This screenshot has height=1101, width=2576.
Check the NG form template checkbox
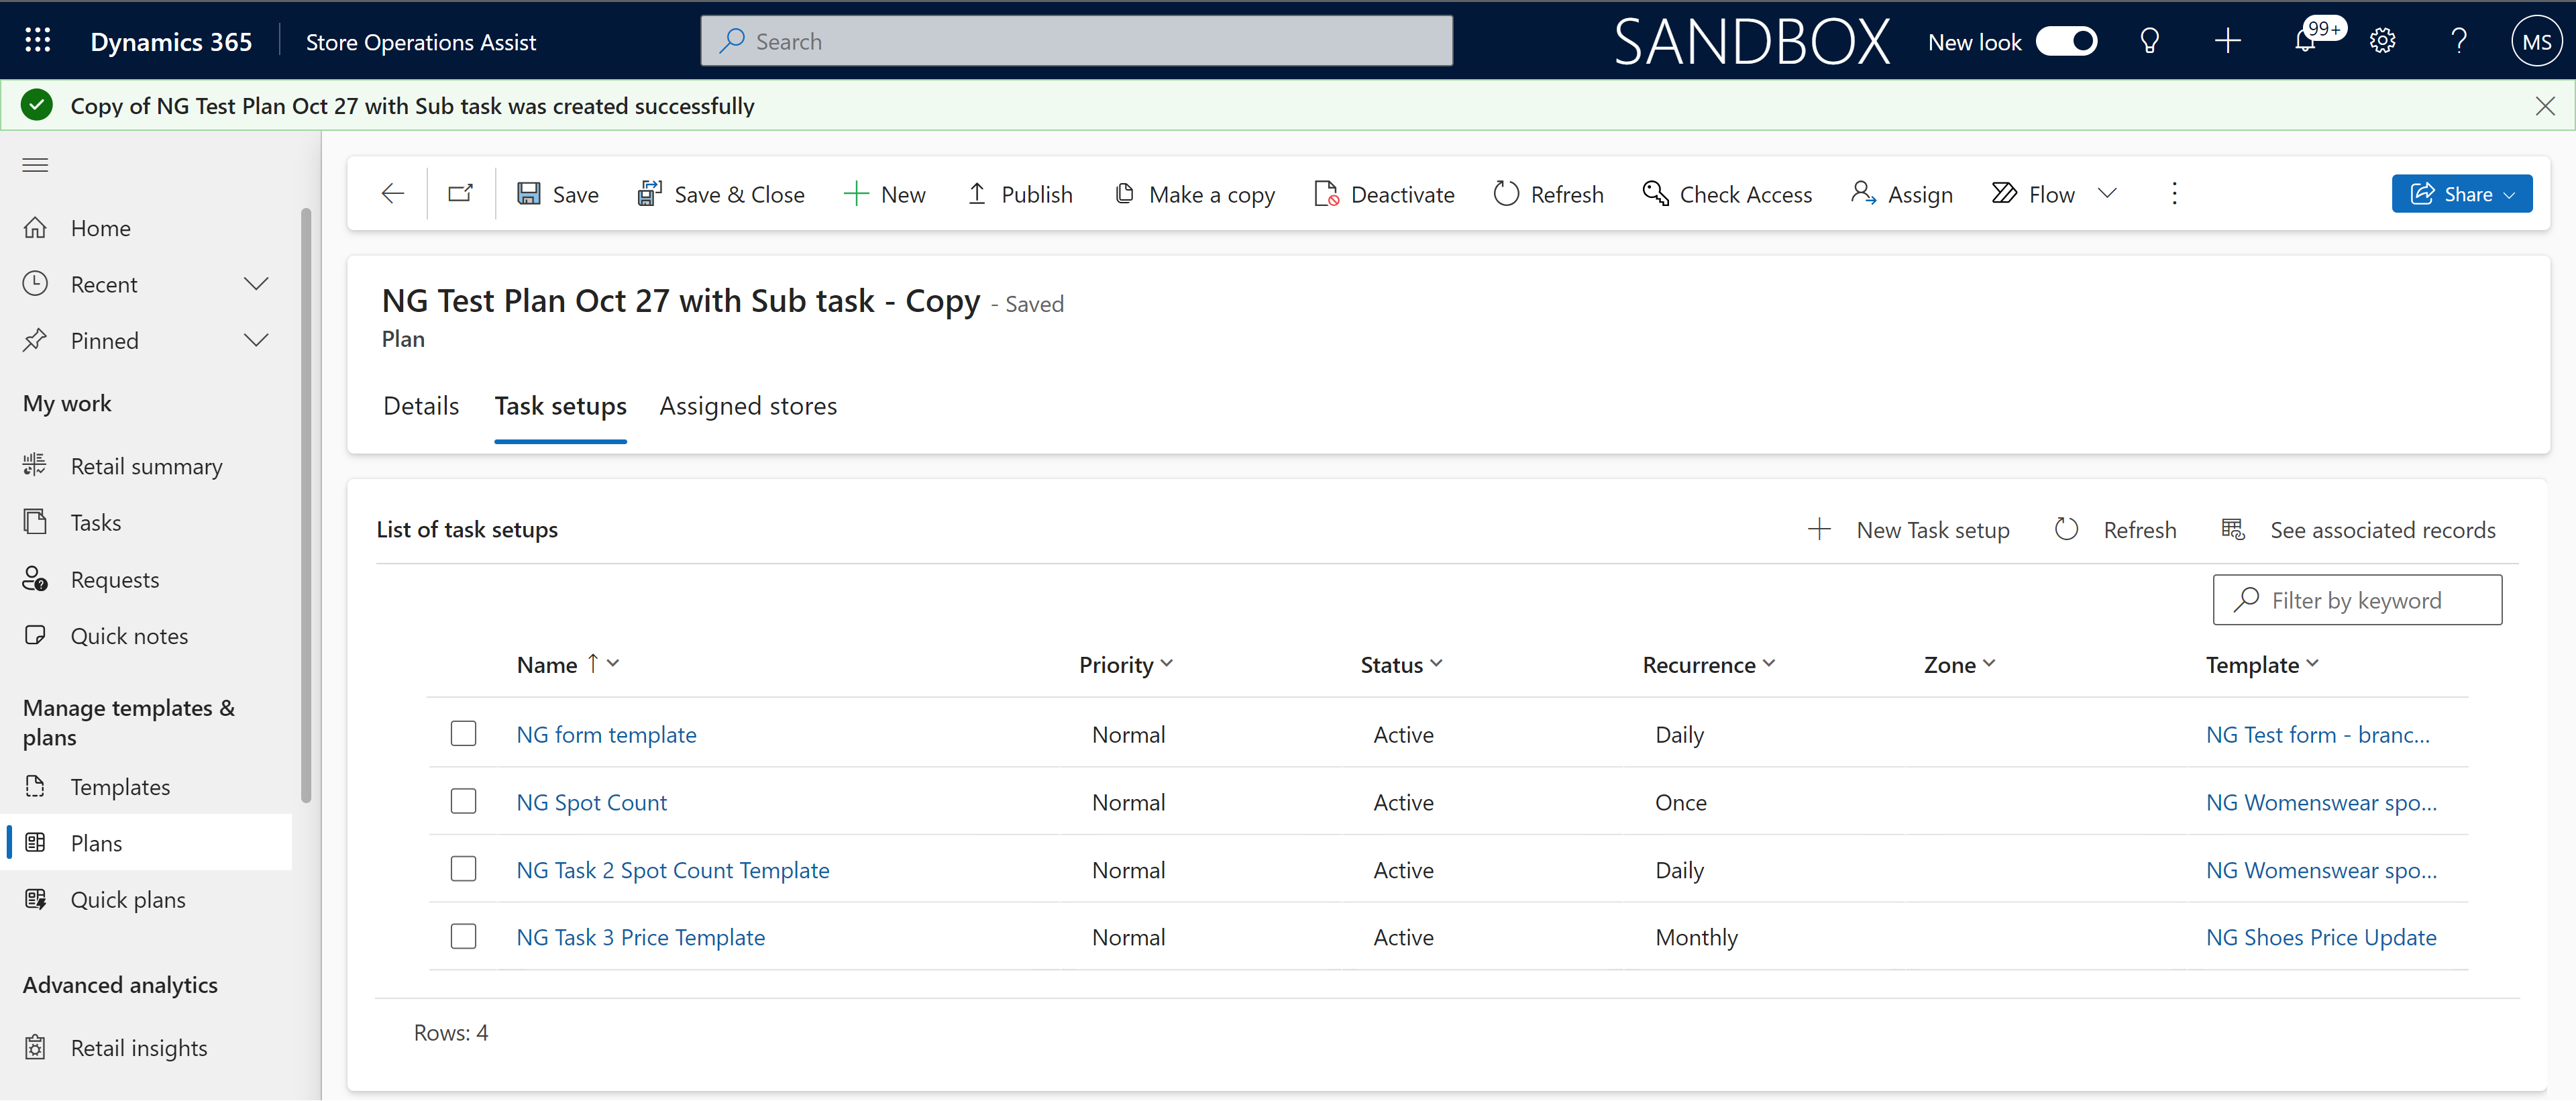(465, 733)
